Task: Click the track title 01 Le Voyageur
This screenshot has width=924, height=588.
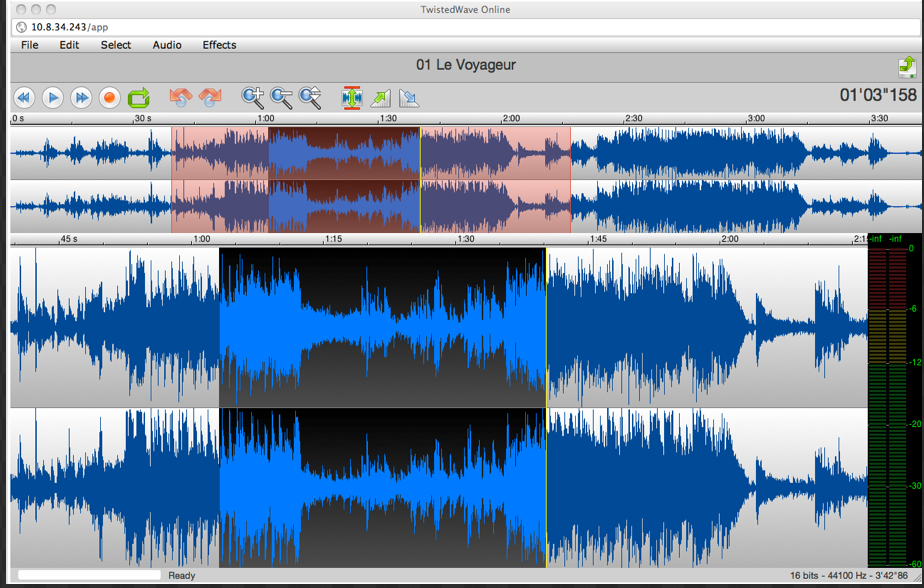Action: [466, 65]
